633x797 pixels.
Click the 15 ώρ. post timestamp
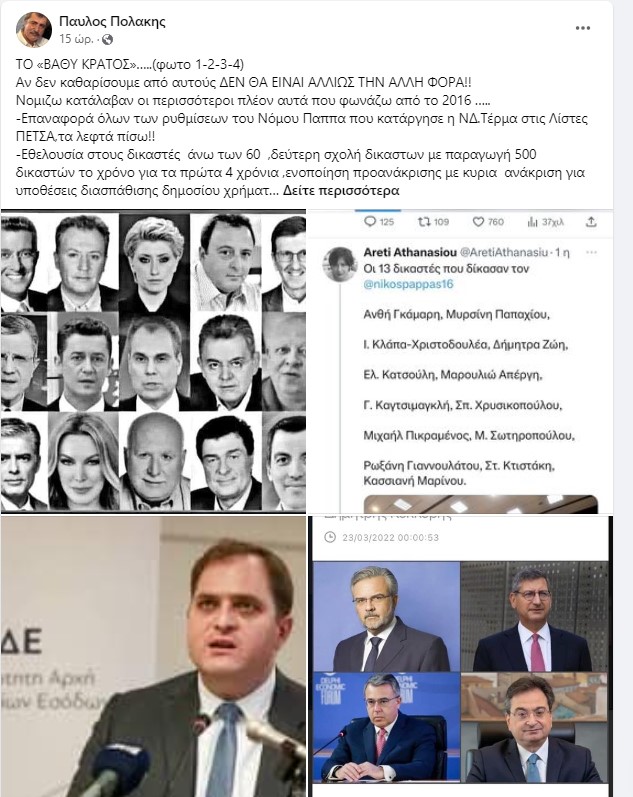(x=76, y=39)
